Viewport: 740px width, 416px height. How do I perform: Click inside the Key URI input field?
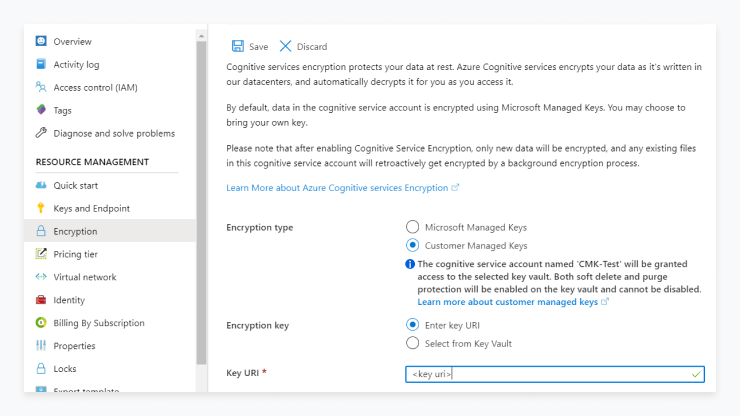555,374
